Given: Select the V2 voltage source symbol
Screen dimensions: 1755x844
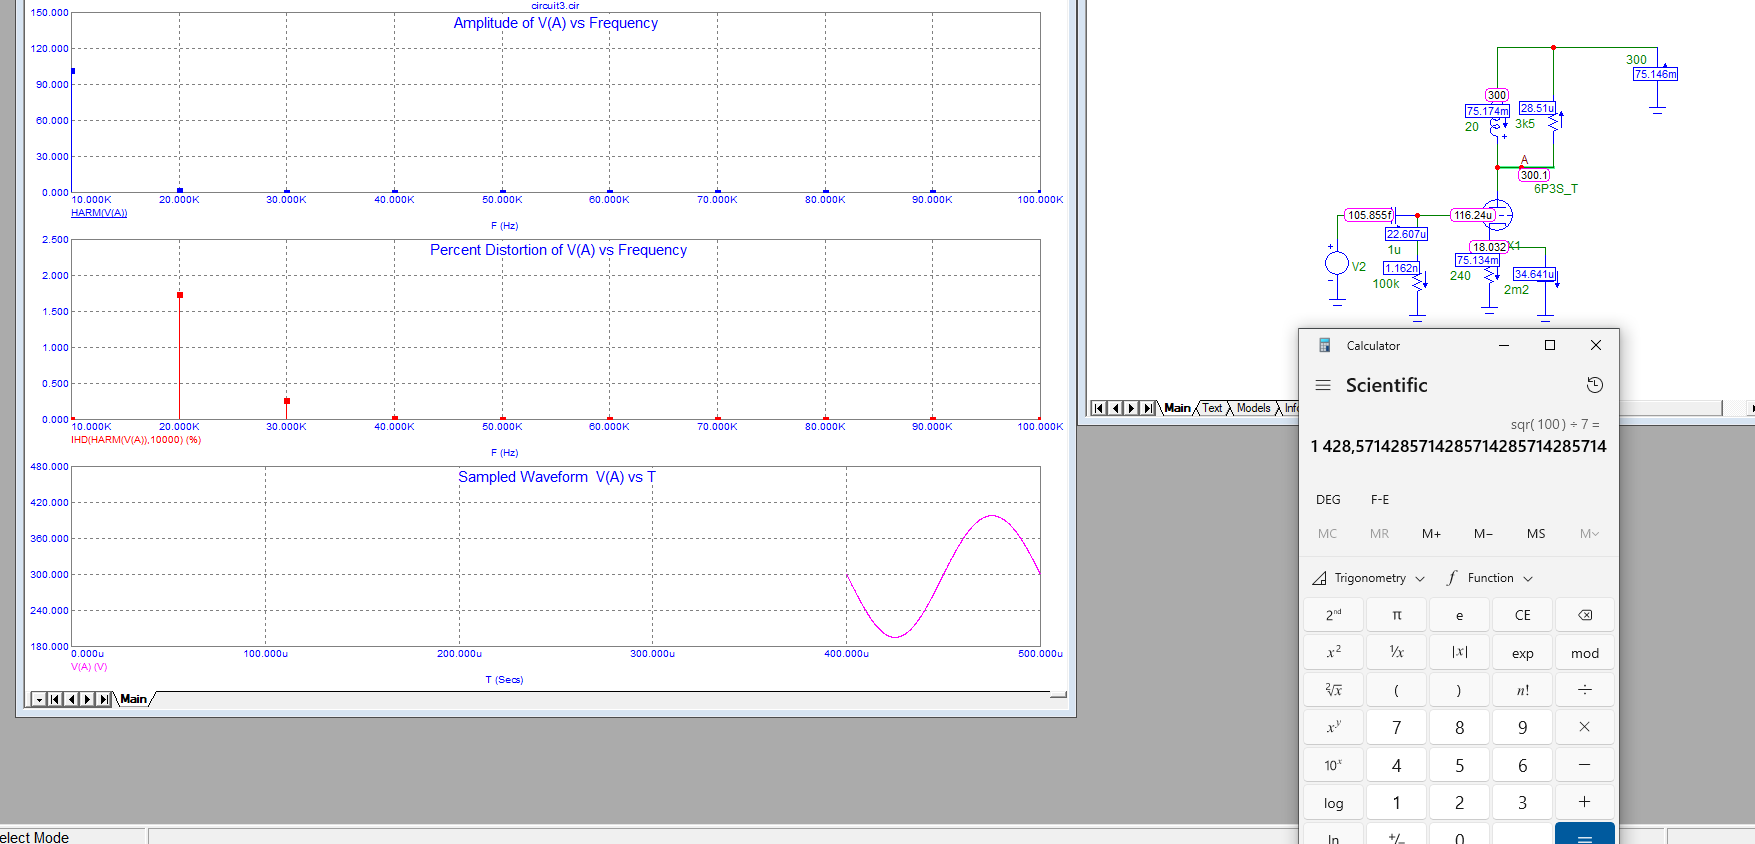Looking at the screenshot, I should [1337, 264].
